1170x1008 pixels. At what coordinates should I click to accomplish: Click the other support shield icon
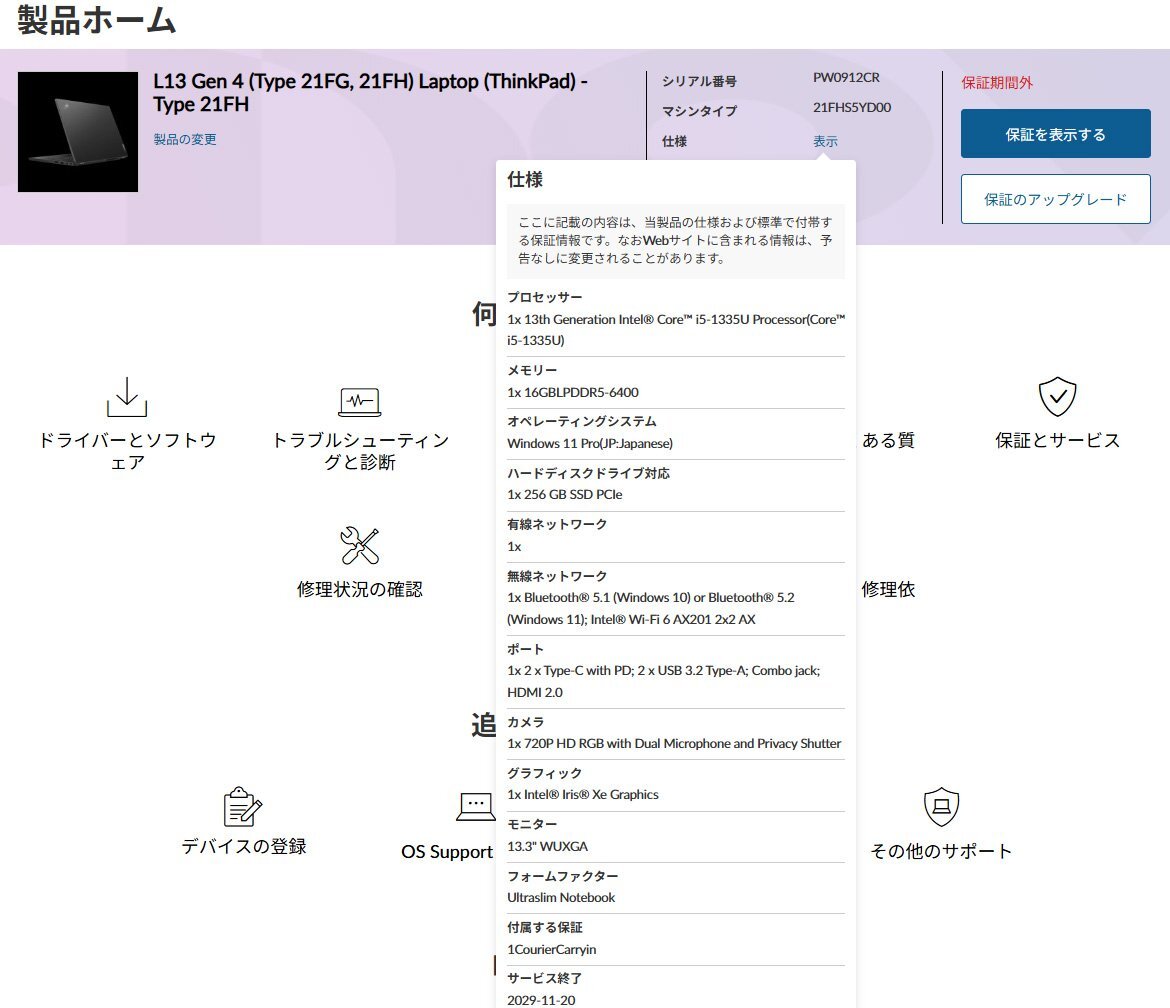pos(941,807)
